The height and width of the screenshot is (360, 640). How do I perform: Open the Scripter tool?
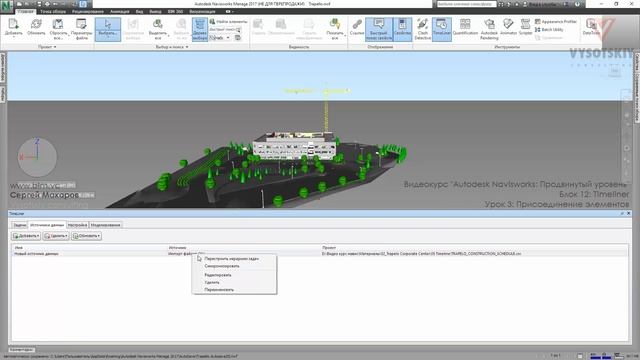pos(525,28)
